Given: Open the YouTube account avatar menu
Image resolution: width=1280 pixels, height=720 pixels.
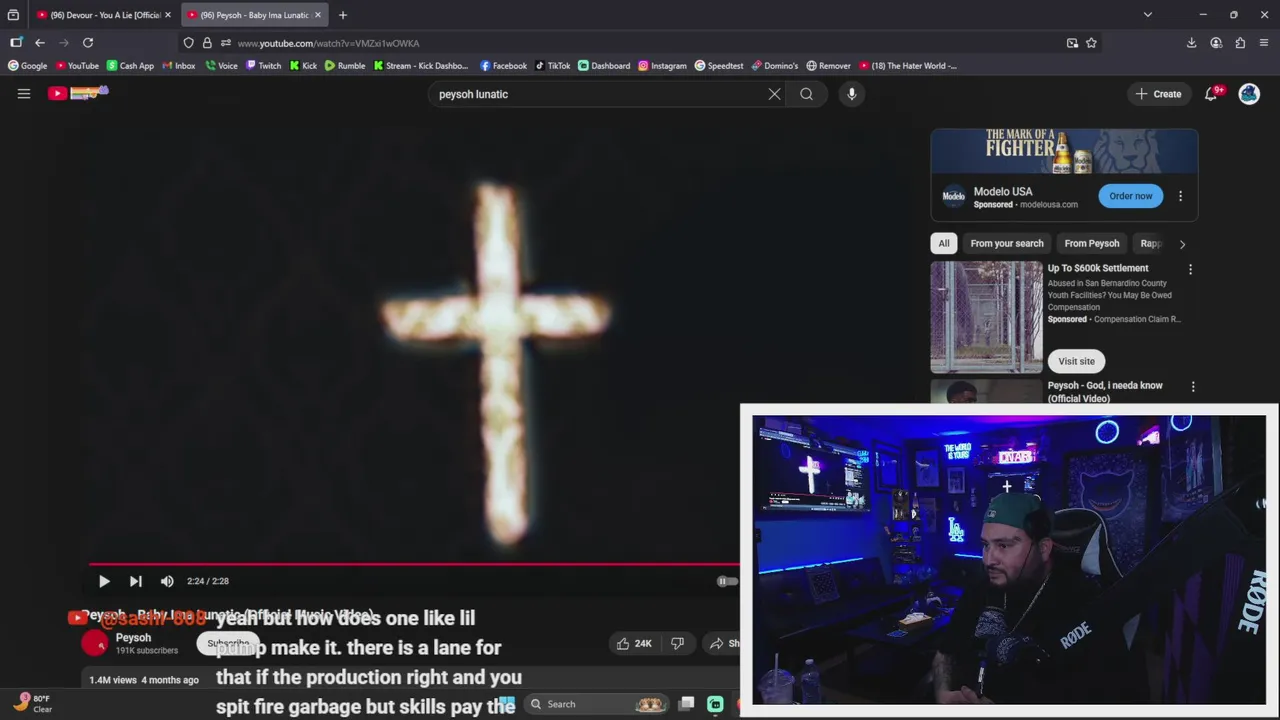Looking at the screenshot, I should (x=1249, y=94).
